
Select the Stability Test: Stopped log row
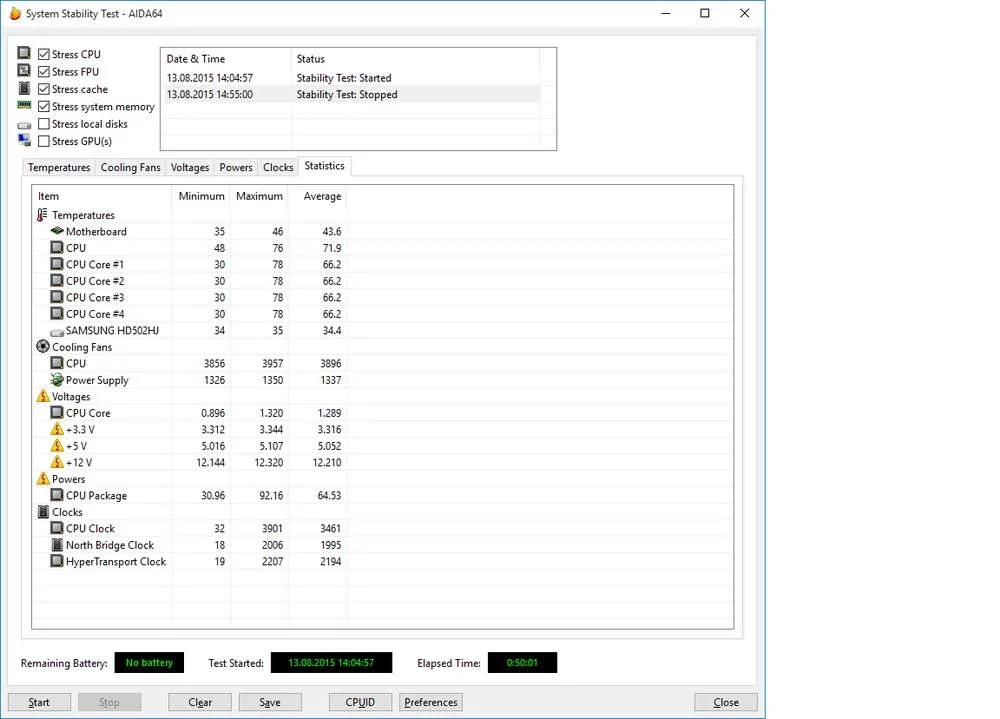click(350, 94)
